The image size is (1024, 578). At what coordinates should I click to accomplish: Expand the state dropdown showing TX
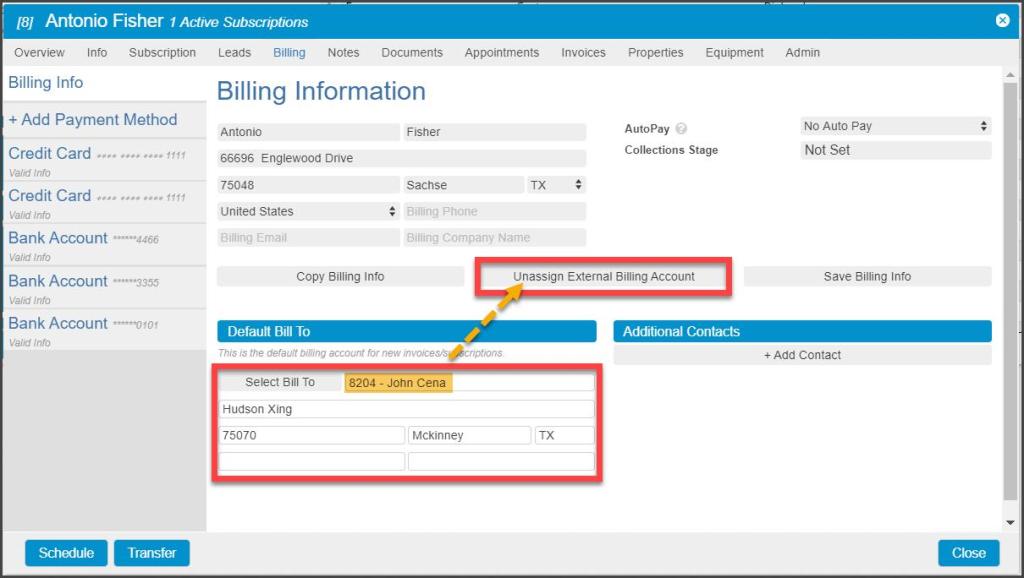point(556,185)
